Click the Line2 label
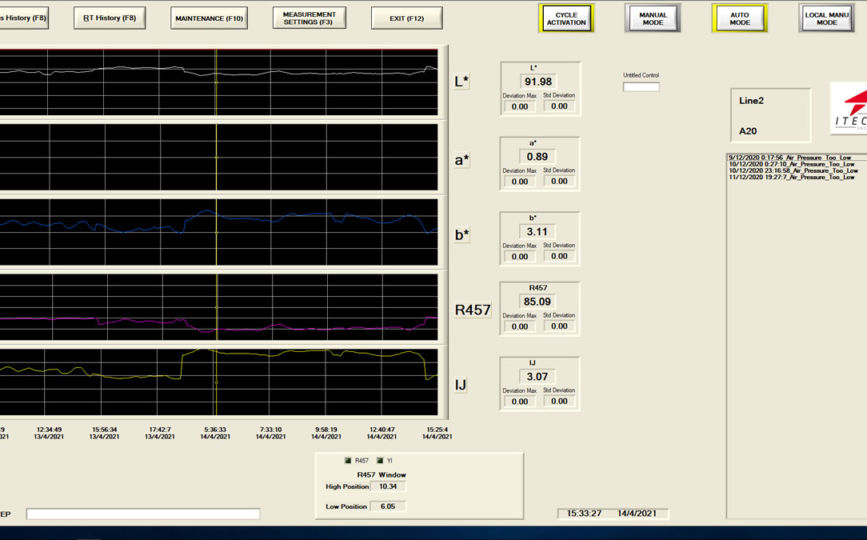Image resolution: width=867 pixels, height=540 pixels. pos(751,101)
